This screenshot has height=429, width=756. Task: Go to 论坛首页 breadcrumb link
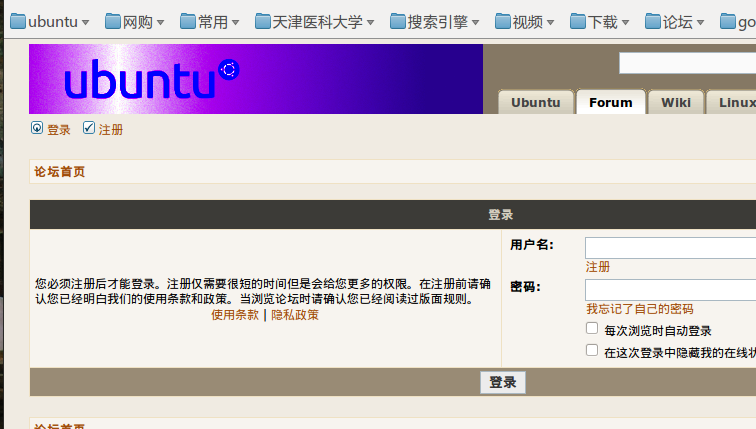(59, 172)
